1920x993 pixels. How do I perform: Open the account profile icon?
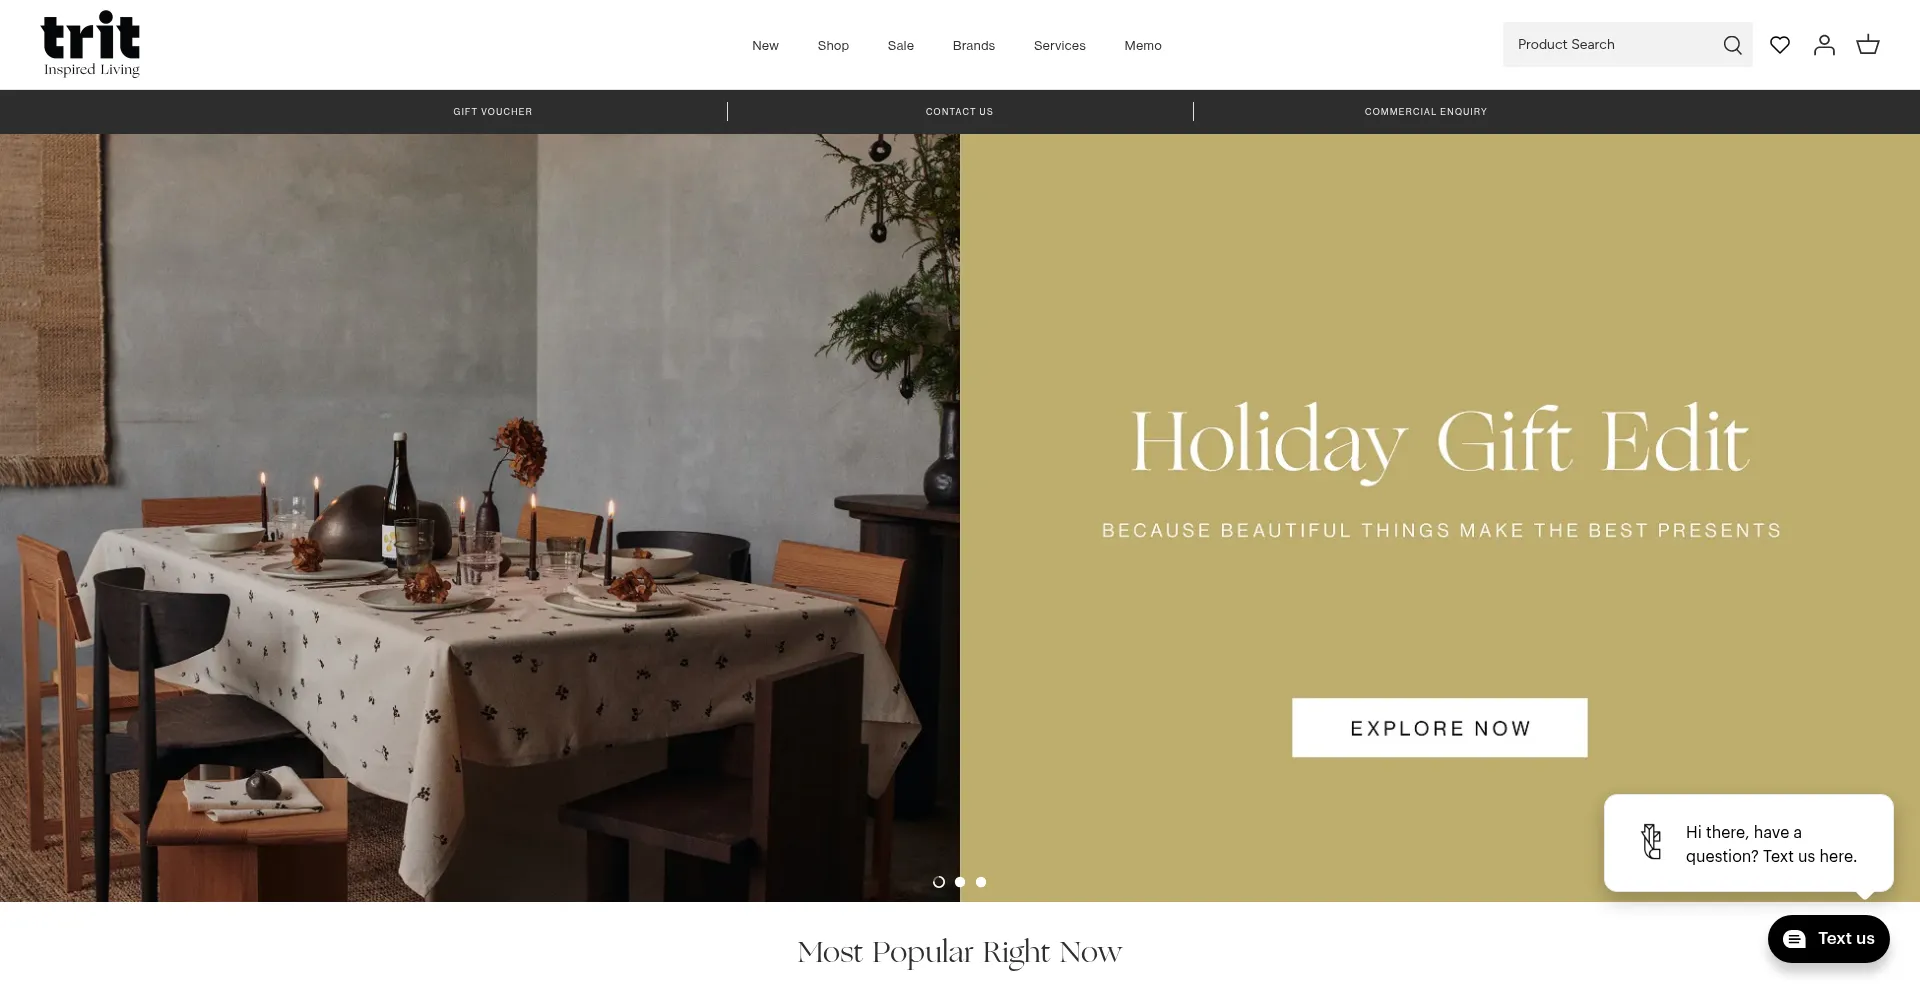click(x=1824, y=45)
